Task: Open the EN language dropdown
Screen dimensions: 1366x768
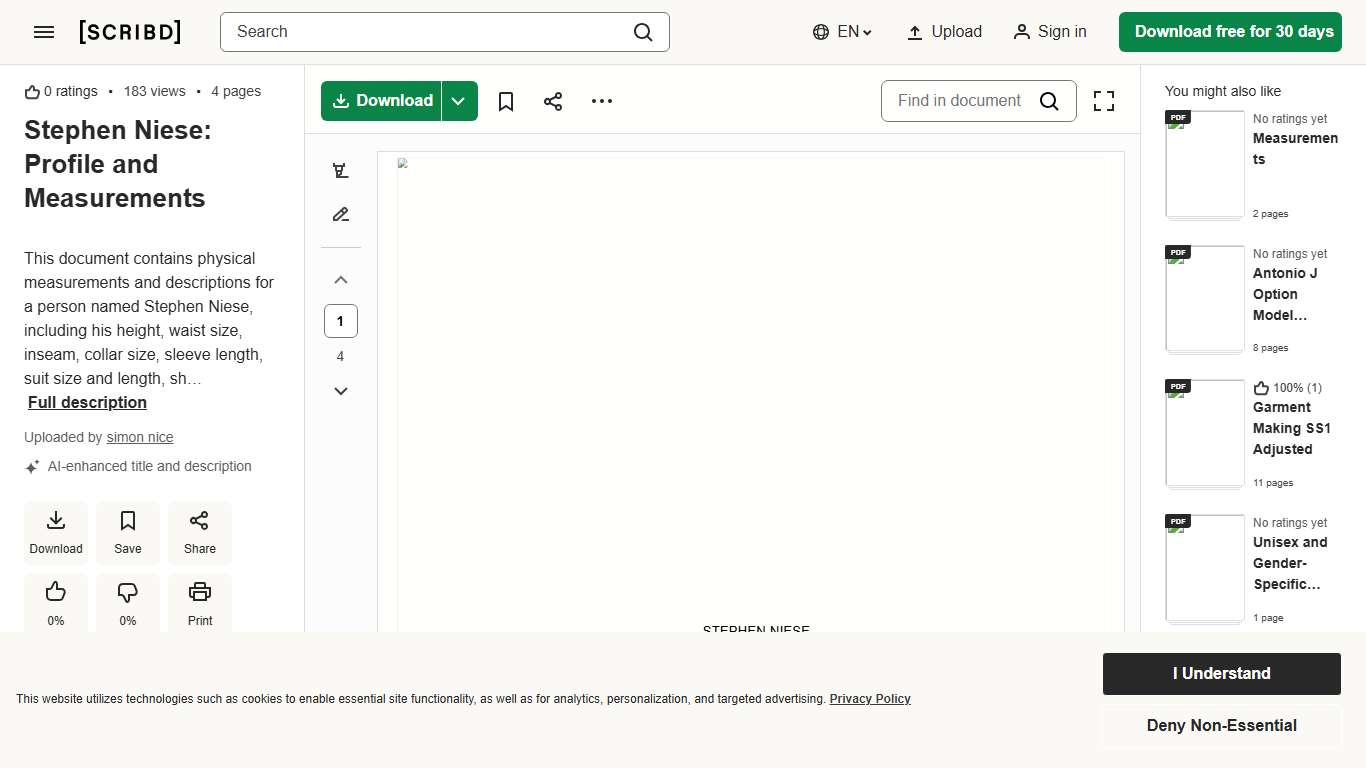Action: pos(843,32)
